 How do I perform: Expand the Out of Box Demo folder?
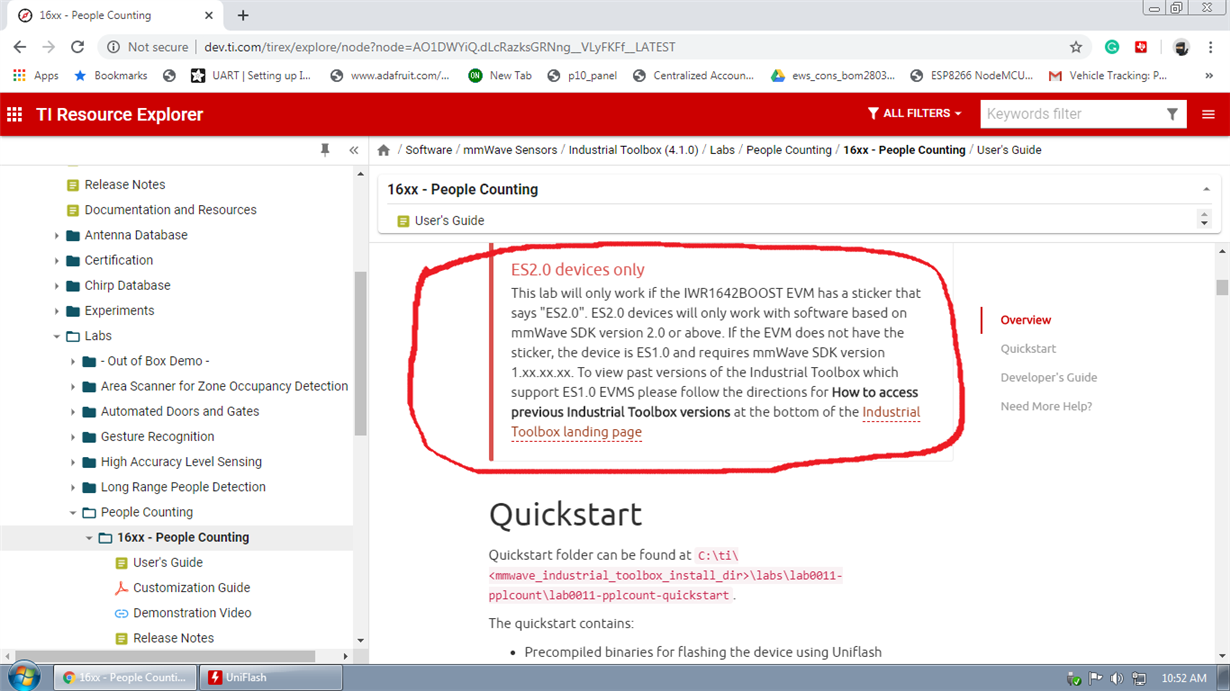[73, 361]
